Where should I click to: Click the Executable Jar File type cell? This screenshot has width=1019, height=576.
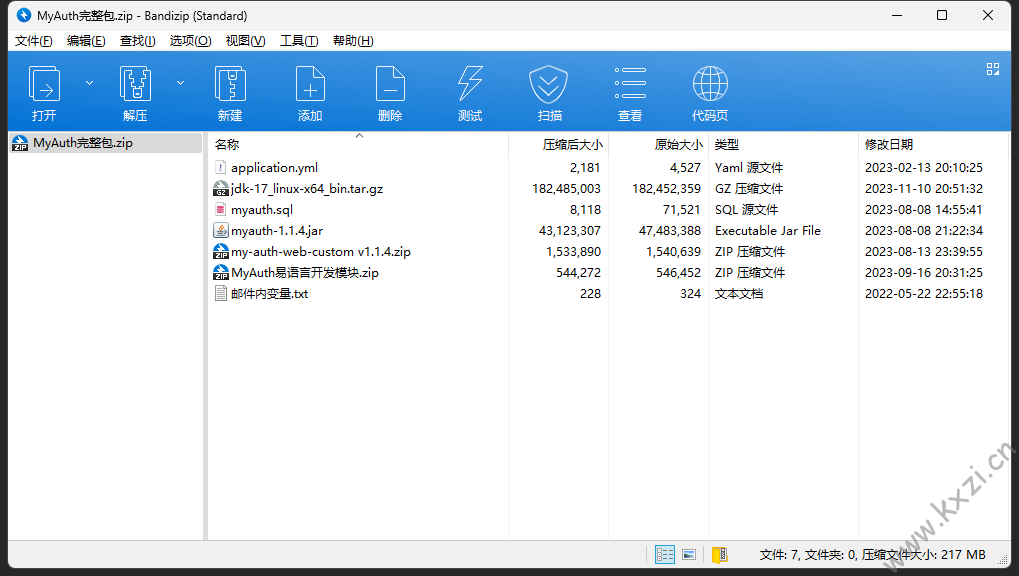click(767, 231)
